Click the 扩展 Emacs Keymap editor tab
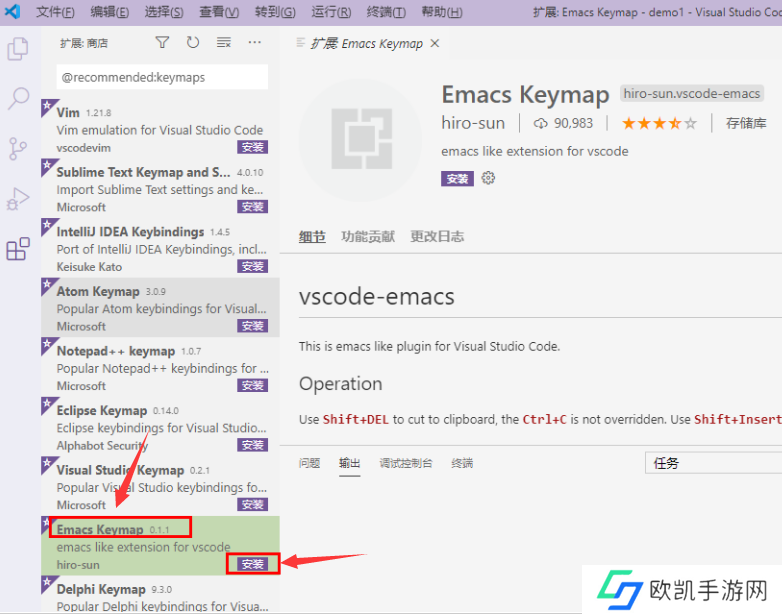The width and height of the screenshot is (782, 615). pyautogui.click(x=367, y=44)
